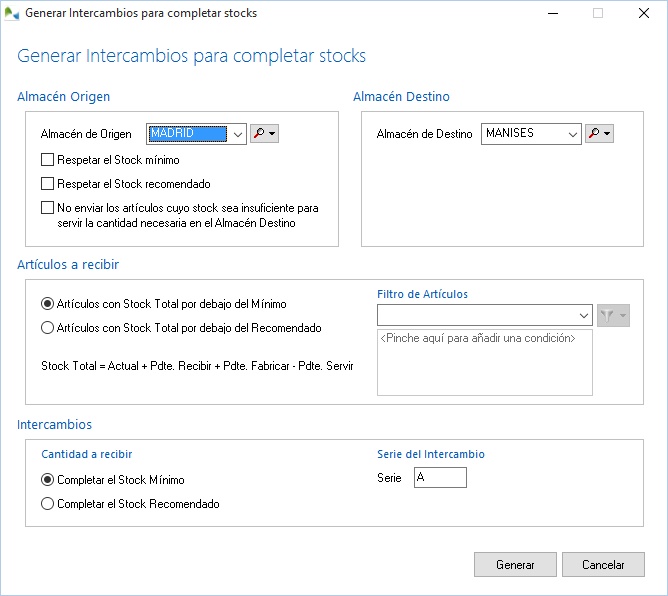Click the Serie input field
The image size is (668, 596).
click(440, 478)
